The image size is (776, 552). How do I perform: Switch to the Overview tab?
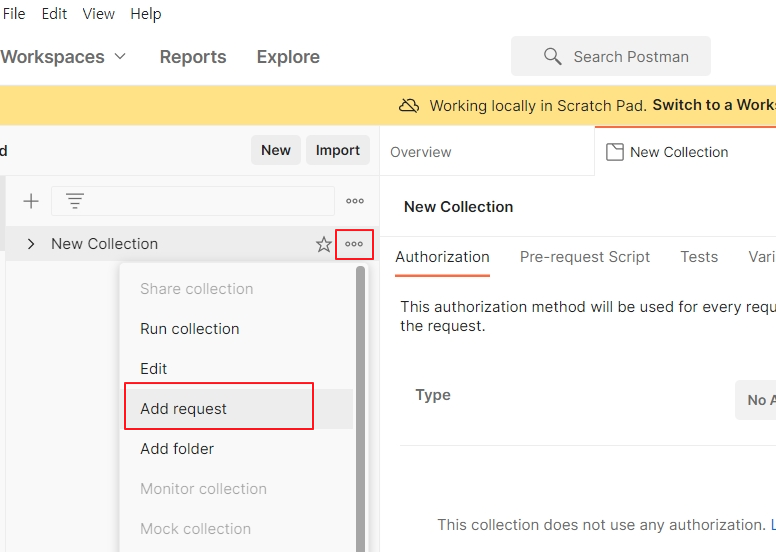(x=487, y=152)
